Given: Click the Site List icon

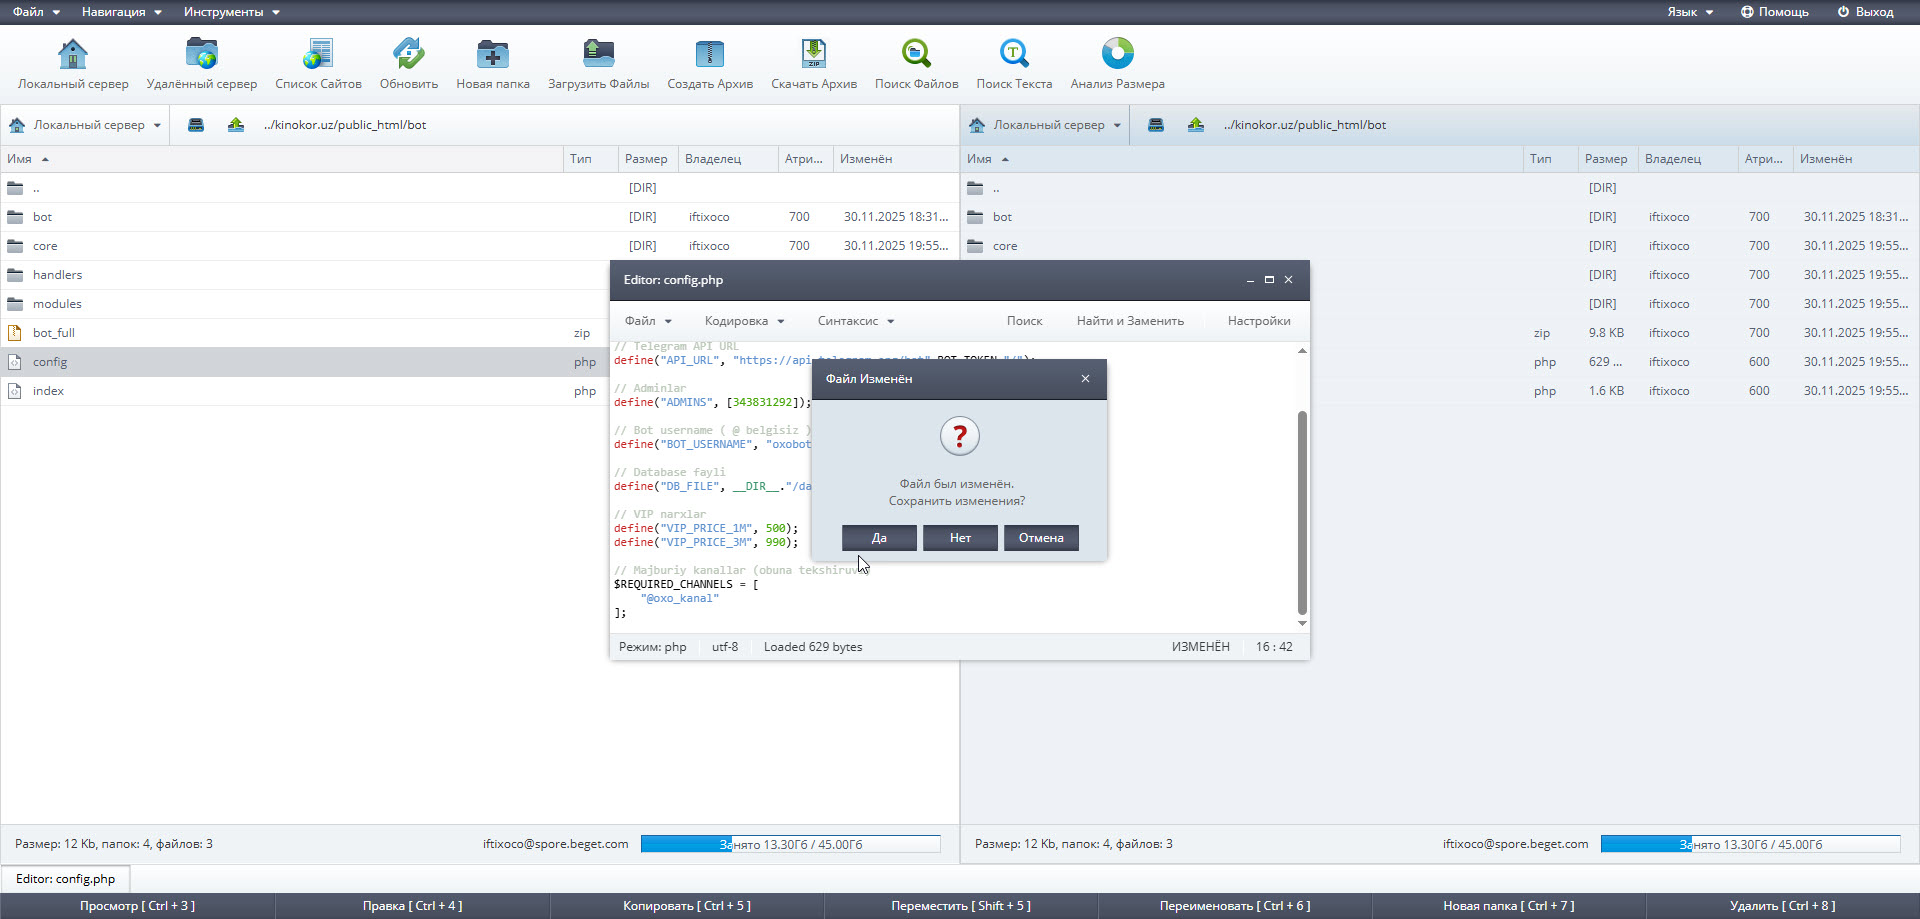Looking at the screenshot, I should coord(318,54).
